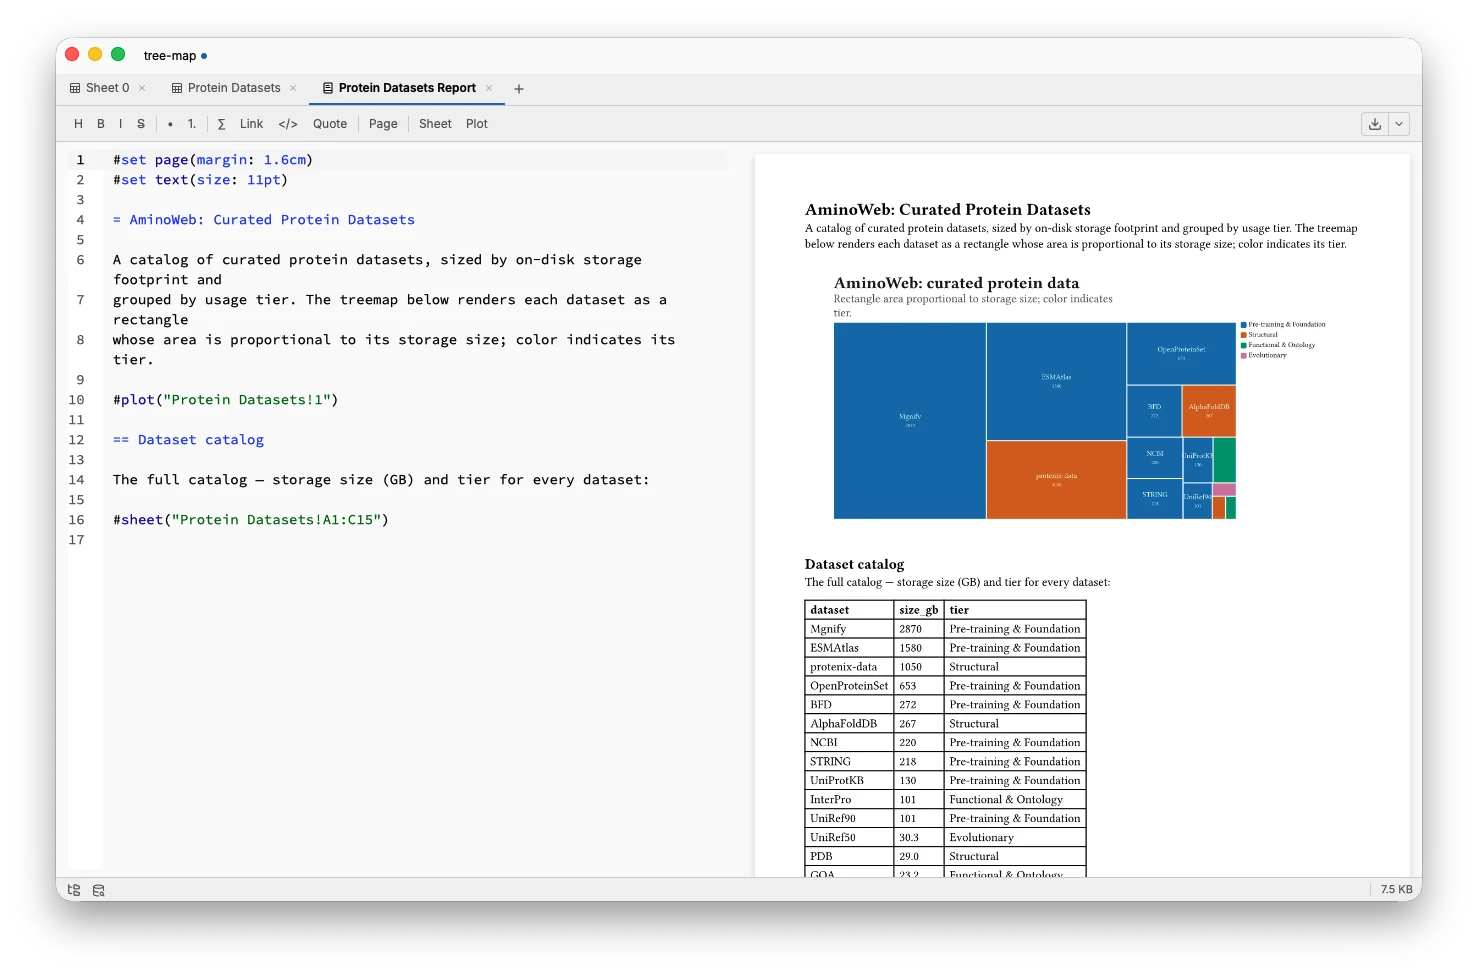The image size is (1478, 975).
Task: Insert a Plot reference
Action: coord(477,124)
